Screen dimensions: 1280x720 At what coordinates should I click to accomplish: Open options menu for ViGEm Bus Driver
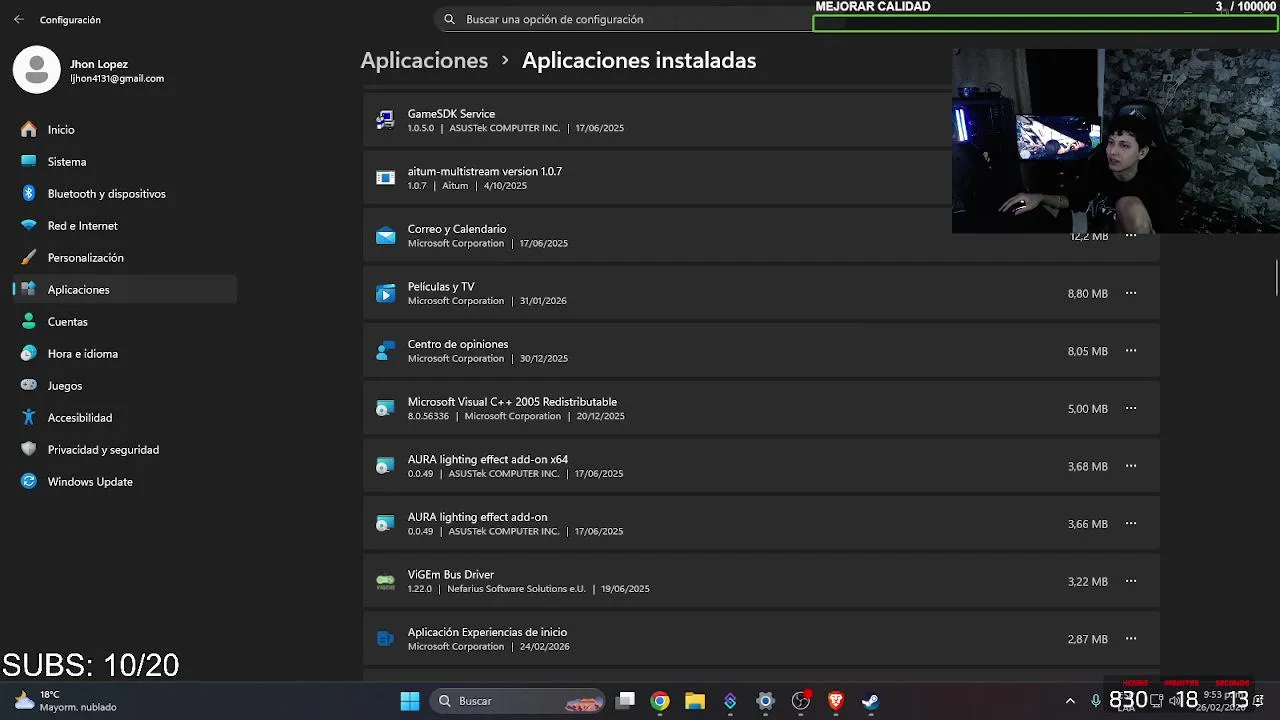[x=1131, y=581]
